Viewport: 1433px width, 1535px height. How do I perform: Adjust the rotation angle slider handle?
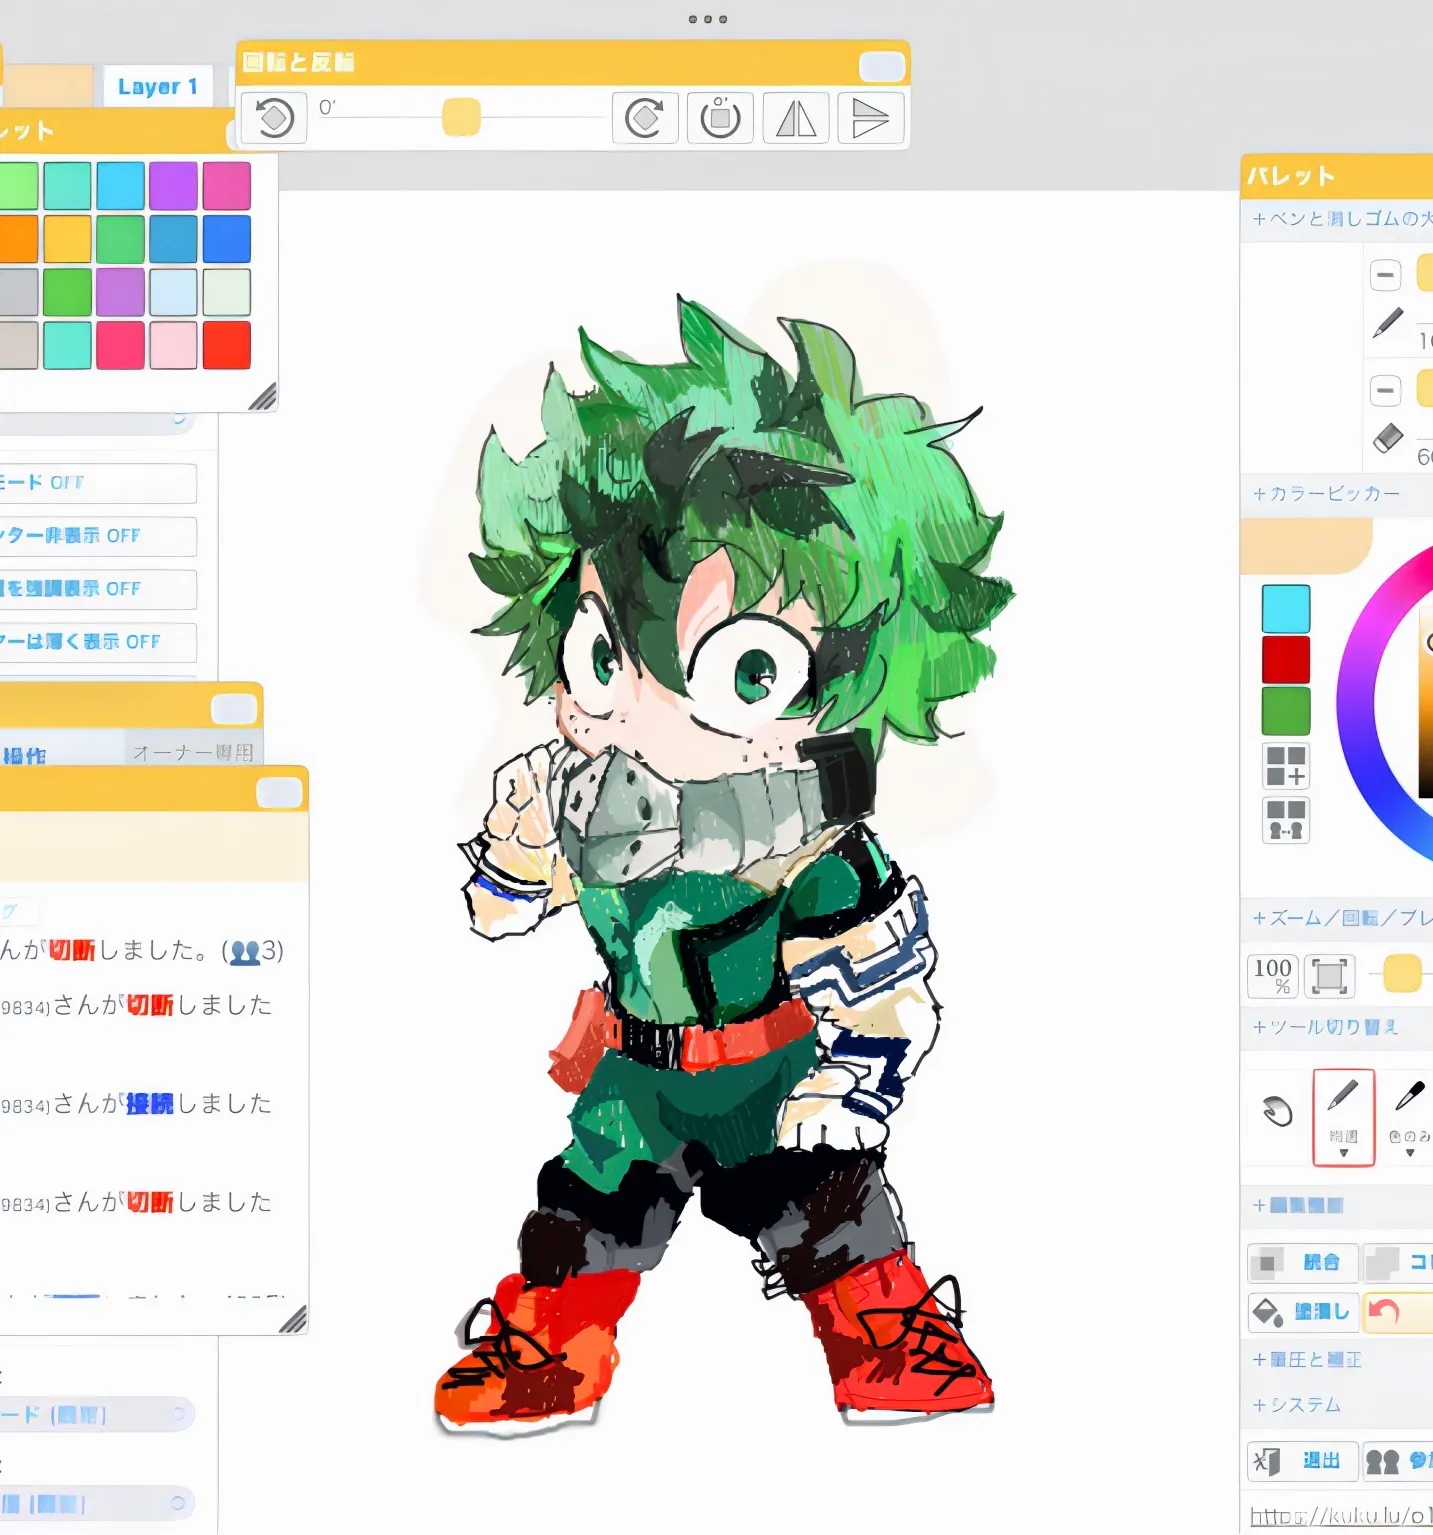click(461, 117)
